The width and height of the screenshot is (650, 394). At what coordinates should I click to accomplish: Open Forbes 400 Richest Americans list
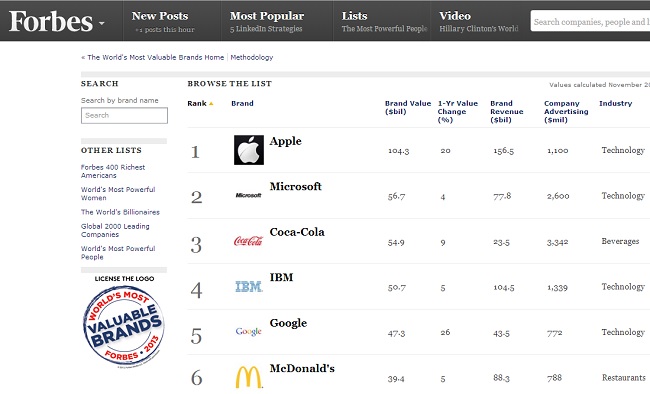pos(113,171)
